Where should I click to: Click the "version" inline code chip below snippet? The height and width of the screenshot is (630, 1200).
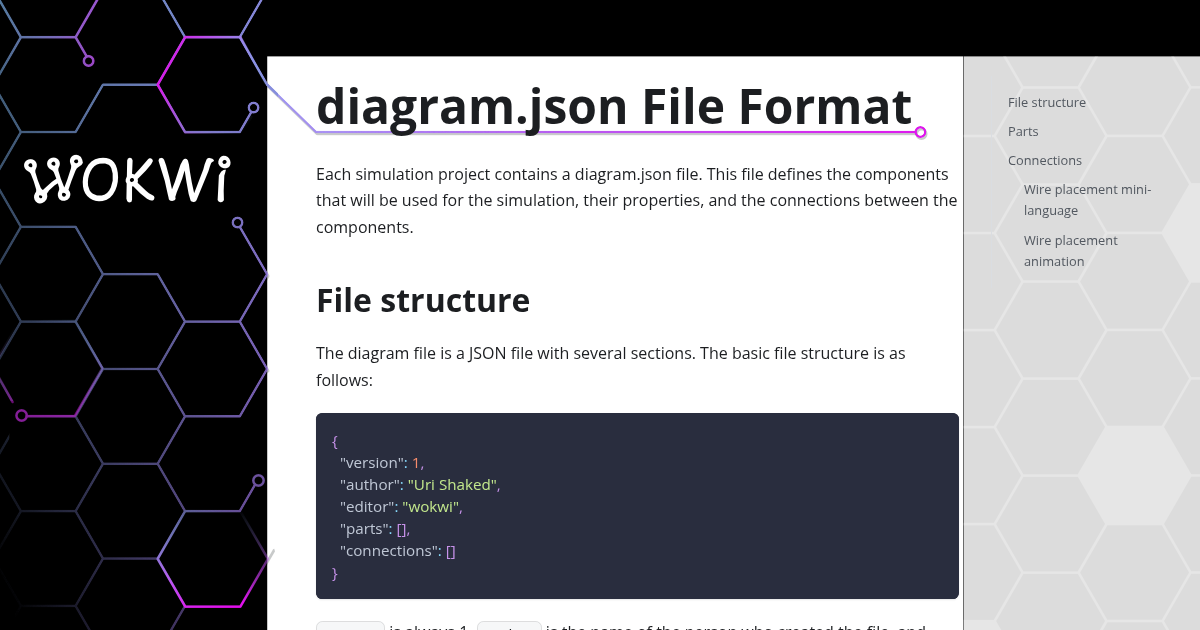pos(350,626)
